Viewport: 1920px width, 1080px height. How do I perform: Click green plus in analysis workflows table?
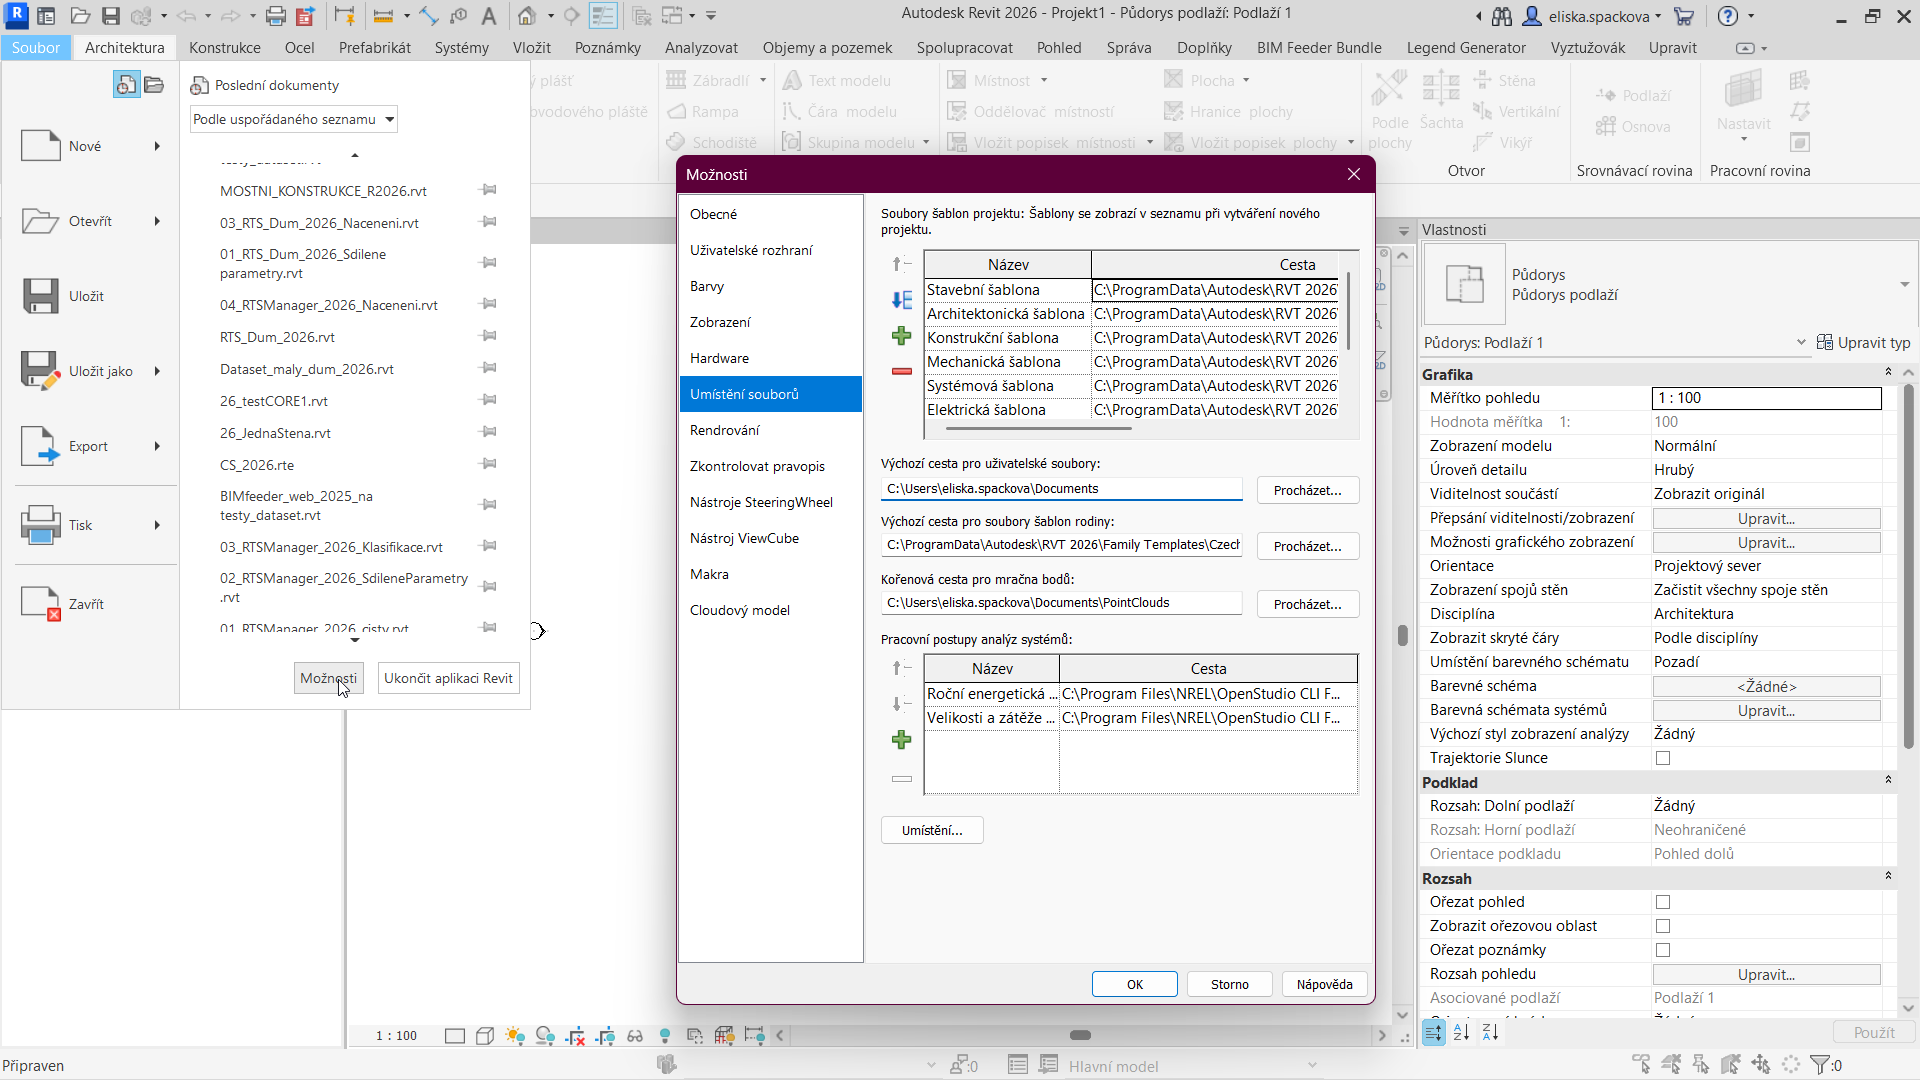[901, 740]
